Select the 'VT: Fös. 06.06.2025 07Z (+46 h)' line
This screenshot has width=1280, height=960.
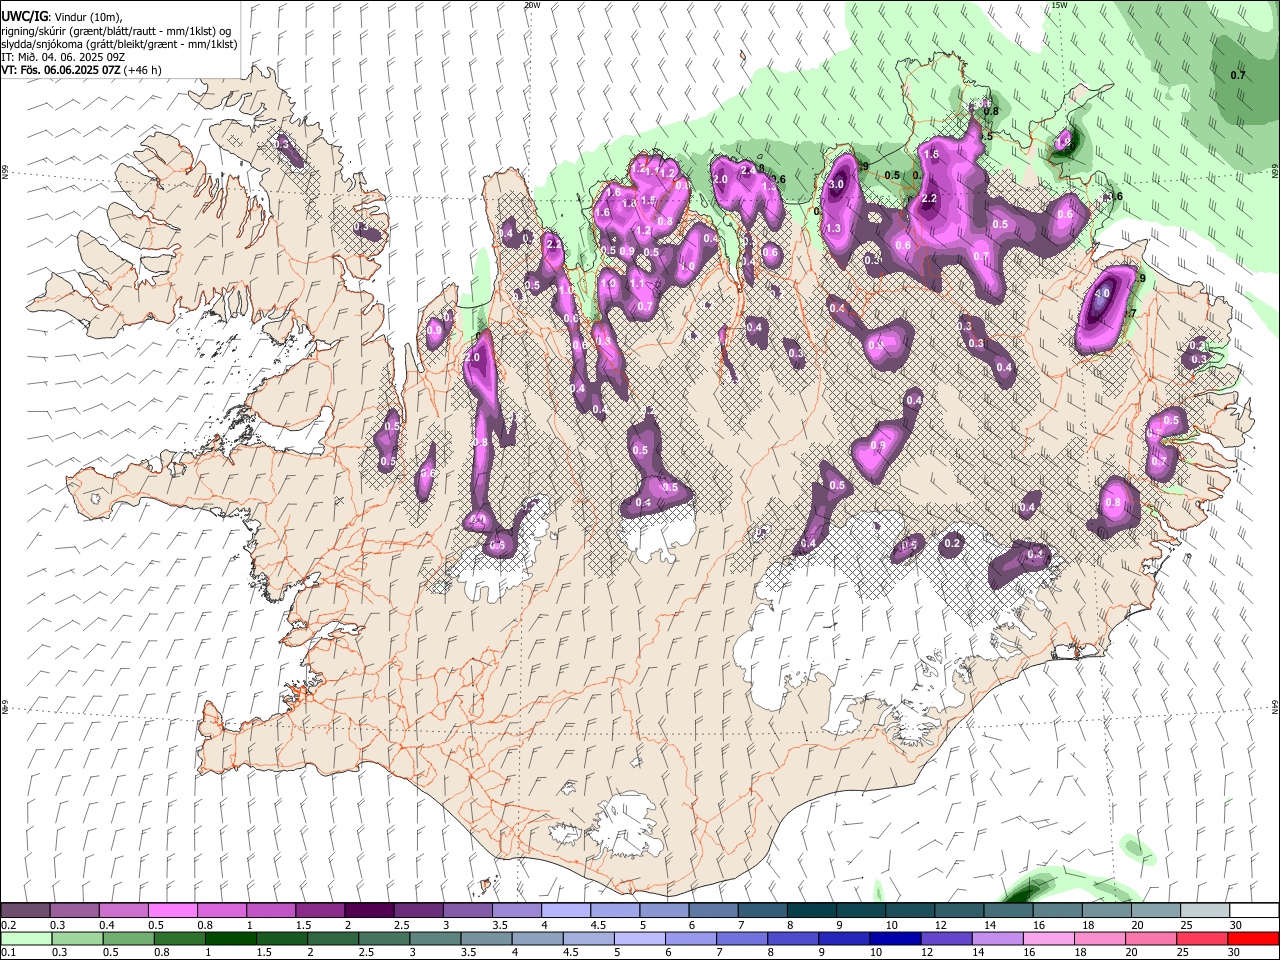point(81,70)
